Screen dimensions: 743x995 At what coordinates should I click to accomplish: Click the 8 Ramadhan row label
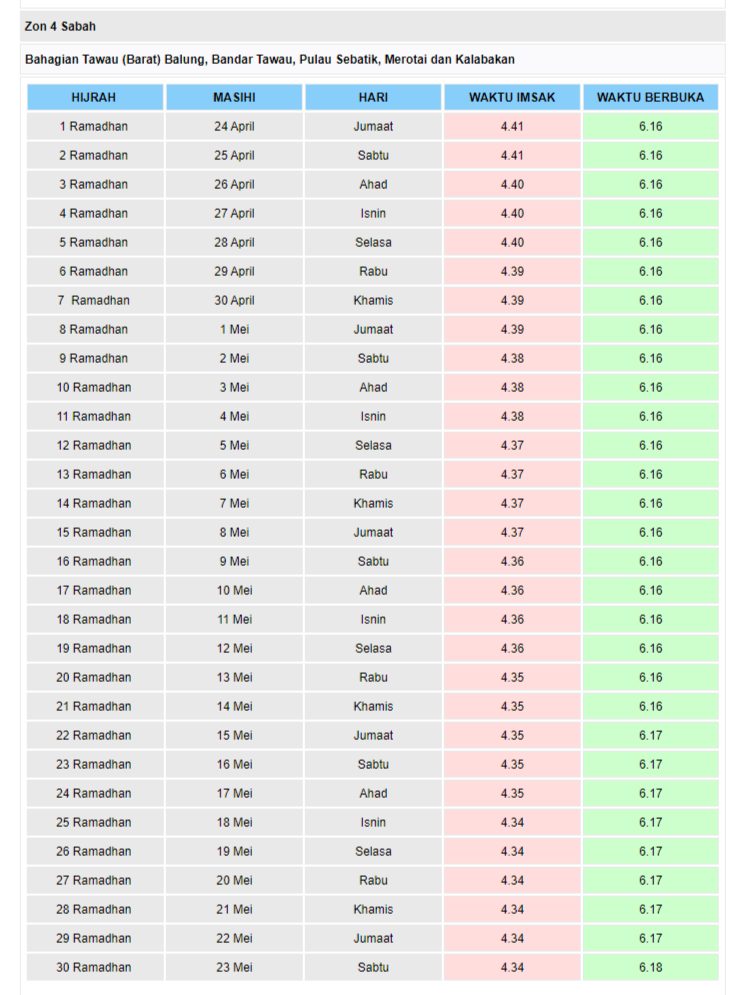click(x=94, y=330)
